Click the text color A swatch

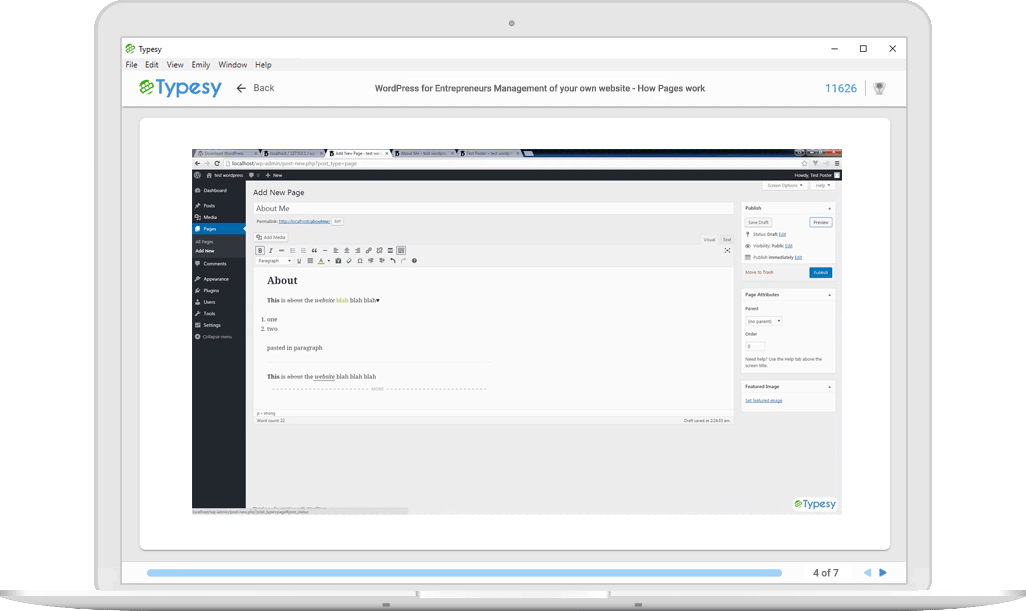tap(321, 261)
